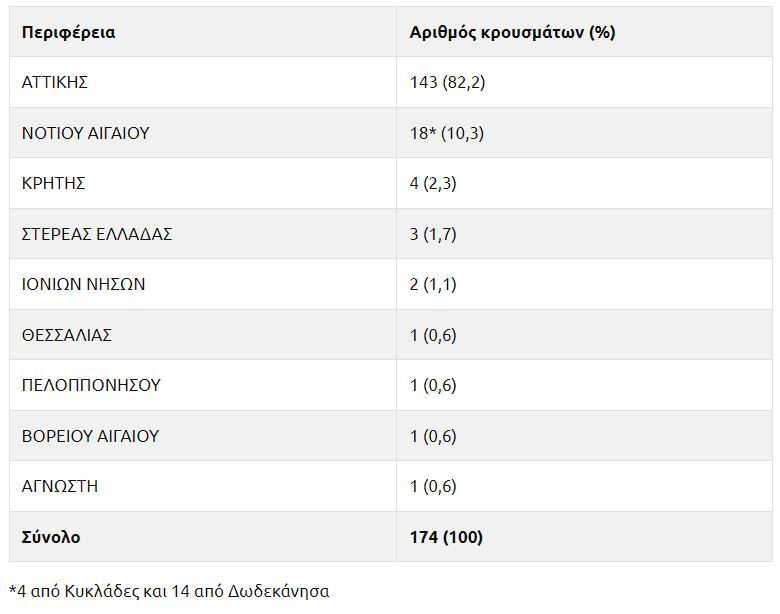Image resolution: width=780 pixels, height=614 pixels.
Task: Click the Κυκλάδες and Δωδεκάνησα footnote text
Action: tap(169, 591)
